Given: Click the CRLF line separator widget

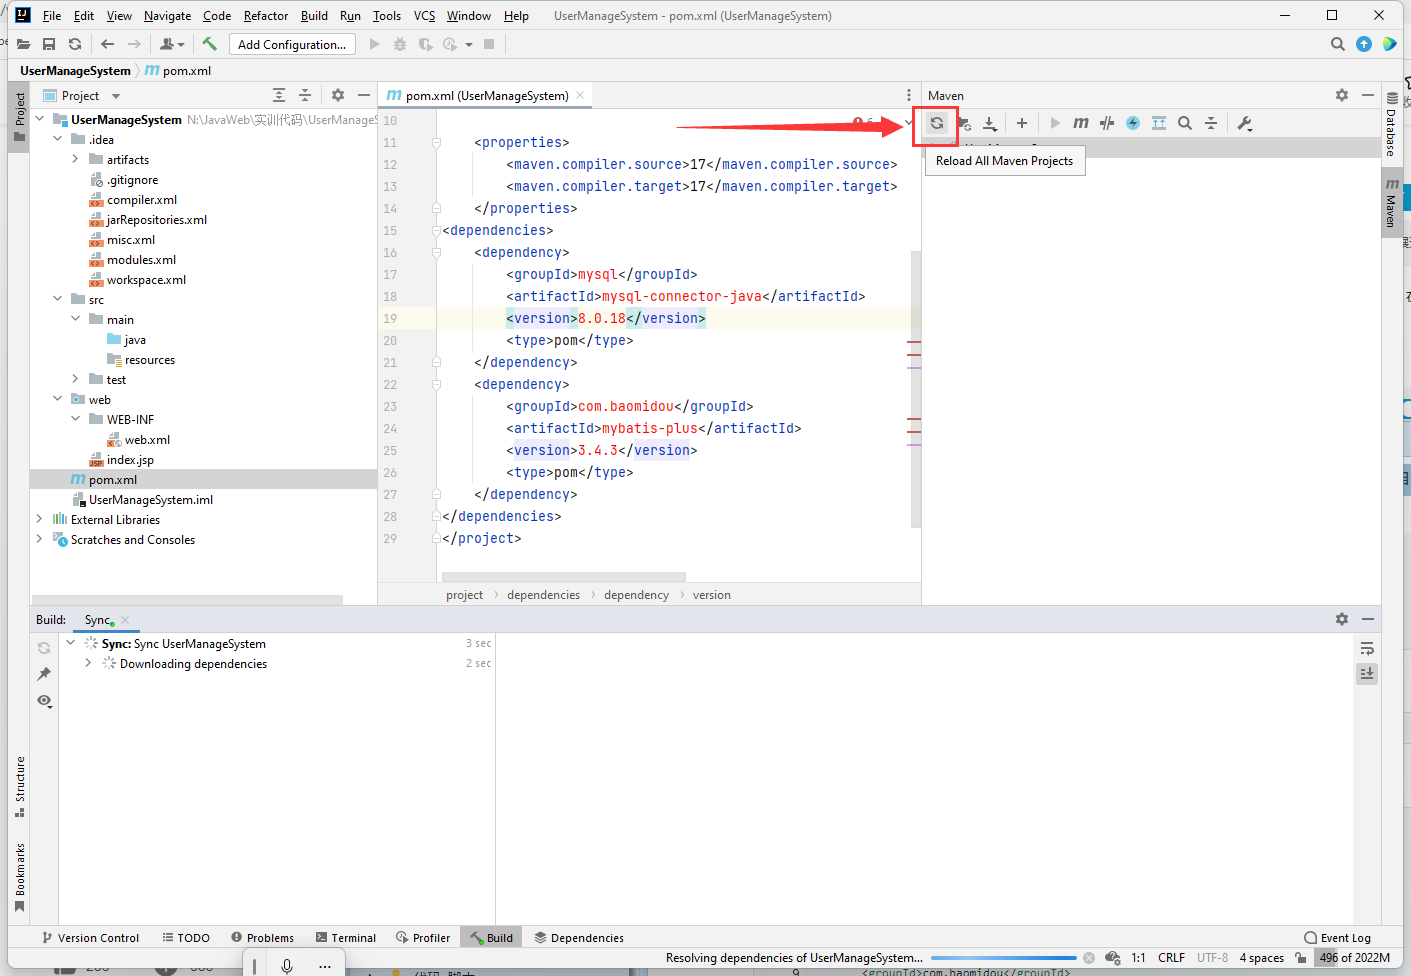Looking at the screenshot, I should (1171, 958).
